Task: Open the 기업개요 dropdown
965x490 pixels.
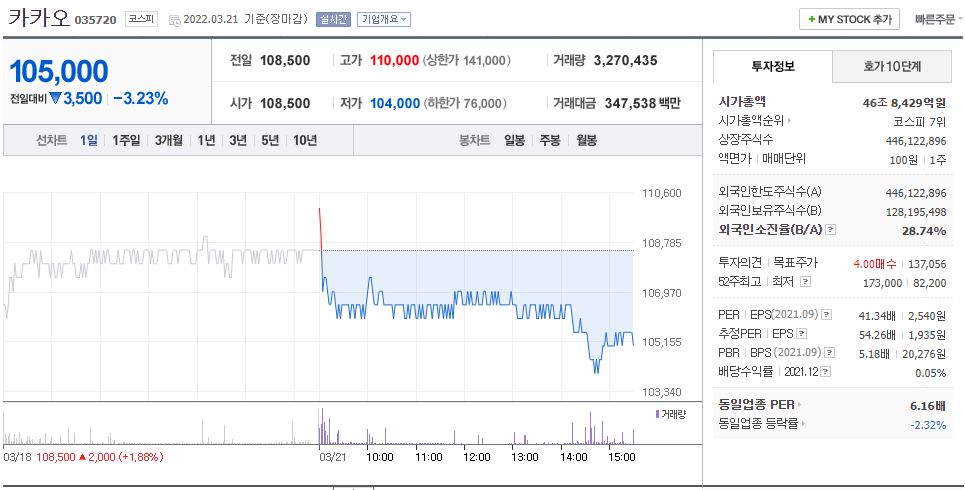Action: pos(383,20)
